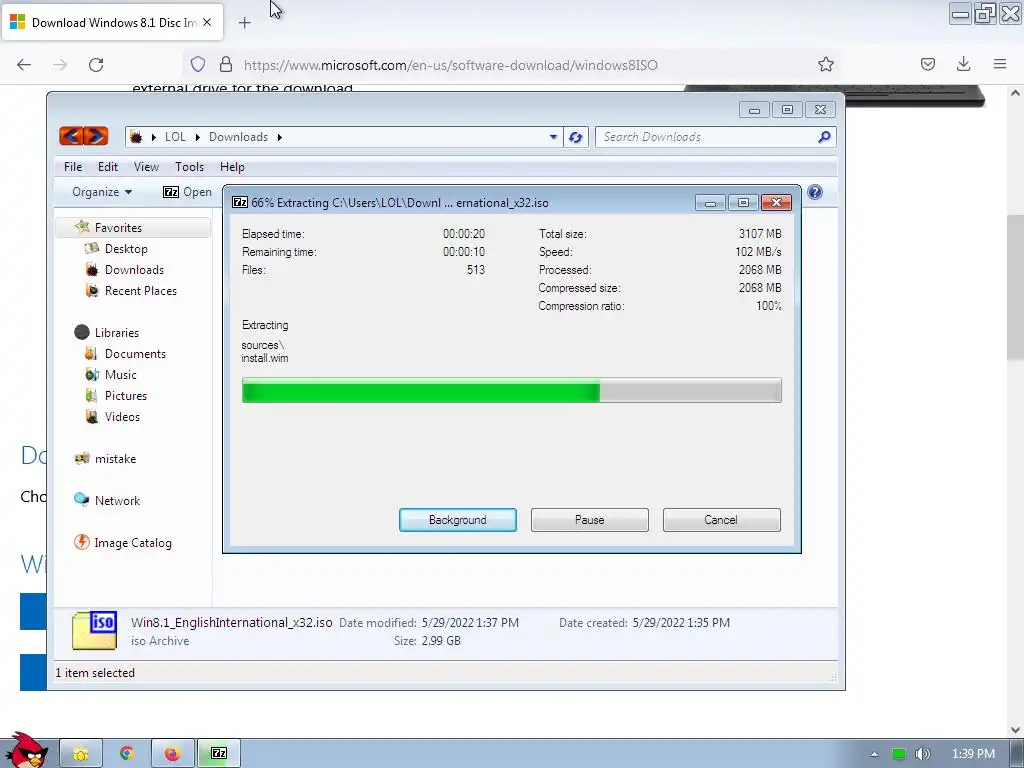Click the green extraction progress bar
1024x768 pixels.
pyautogui.click(x=511, y=391)
